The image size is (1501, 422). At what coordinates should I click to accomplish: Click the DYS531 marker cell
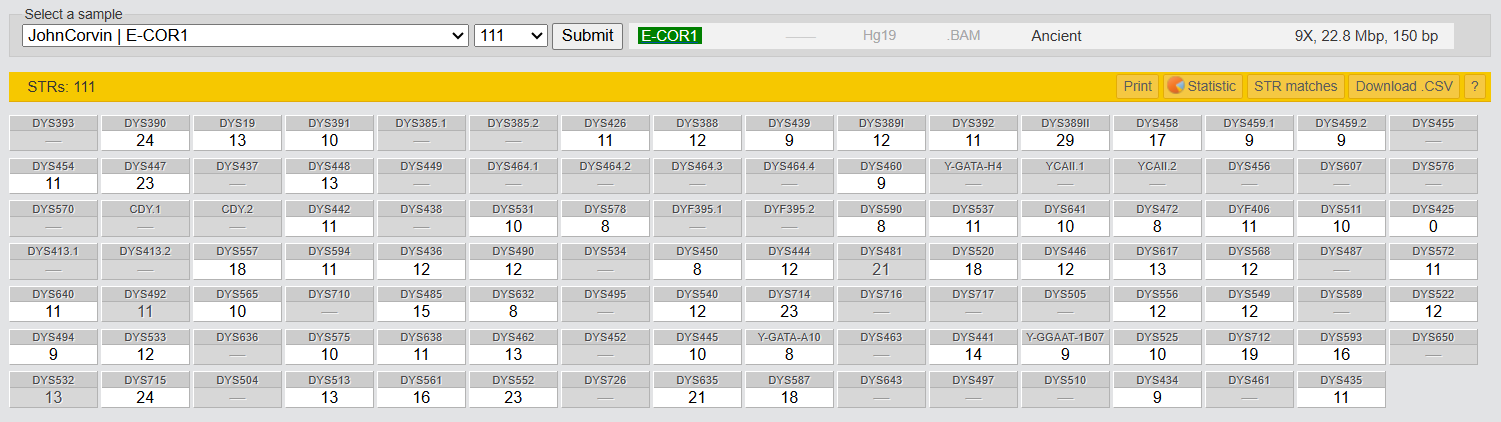[513, 219]
